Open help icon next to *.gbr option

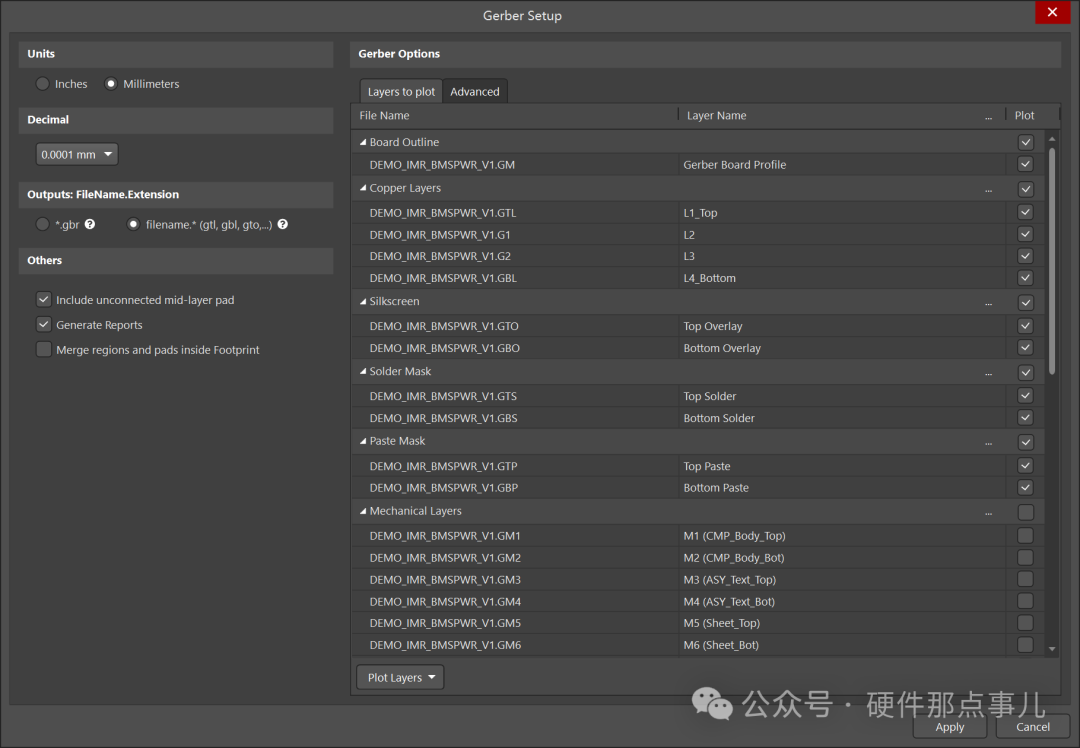point(90,225)
